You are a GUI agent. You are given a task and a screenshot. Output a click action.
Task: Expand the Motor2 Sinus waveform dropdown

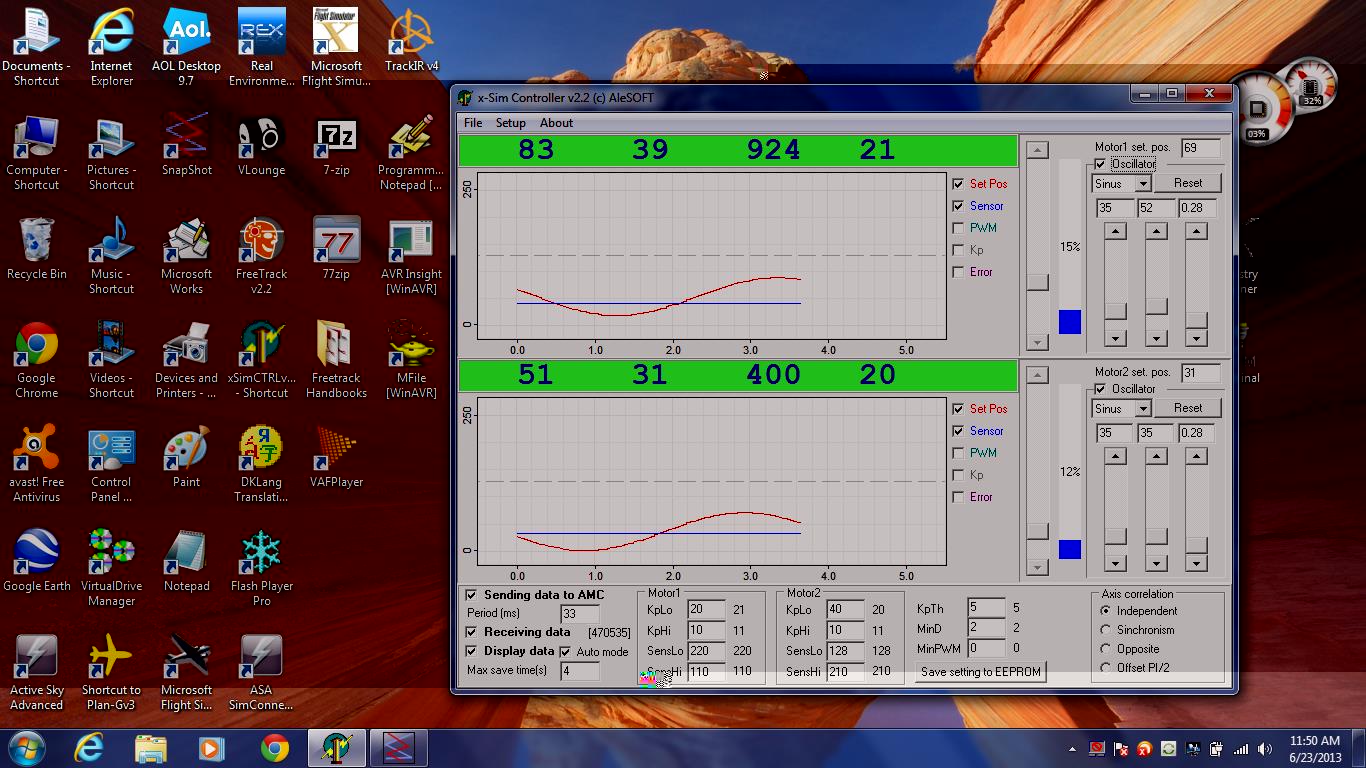[x=1142, y=409]
